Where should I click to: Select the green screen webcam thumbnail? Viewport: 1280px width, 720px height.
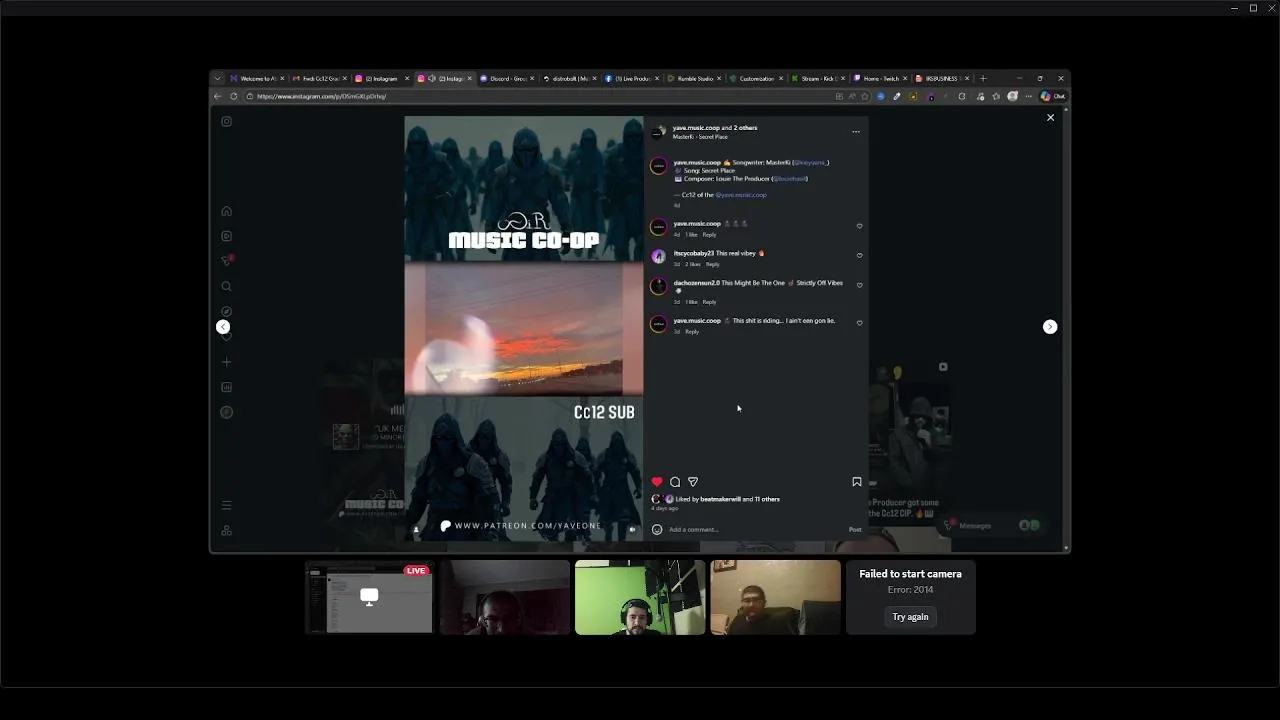pos(640,597)
